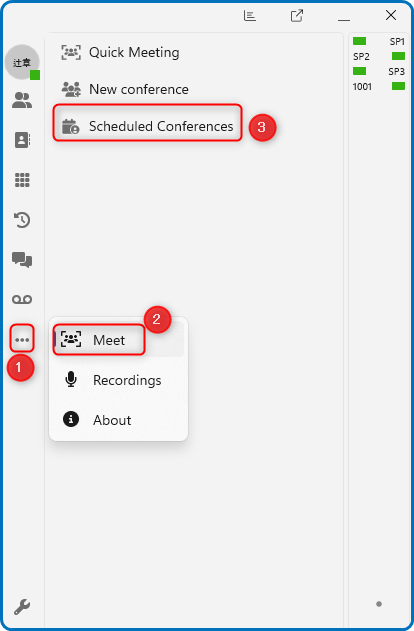Open Scheduled Conferences

coord(147,126)
